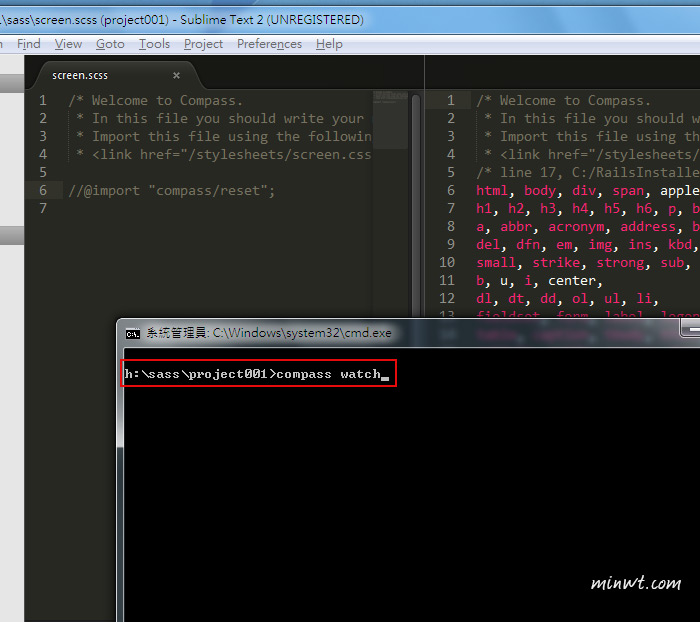Click the "dl, dt, dd, ol, ul, li" line
The image size is (700, 622).
(x=567, y=298)
